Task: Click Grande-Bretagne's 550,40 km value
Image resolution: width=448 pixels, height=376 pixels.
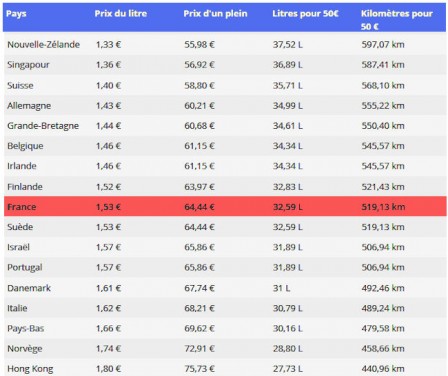Action: pyautogui.click(x=383, y=126)
